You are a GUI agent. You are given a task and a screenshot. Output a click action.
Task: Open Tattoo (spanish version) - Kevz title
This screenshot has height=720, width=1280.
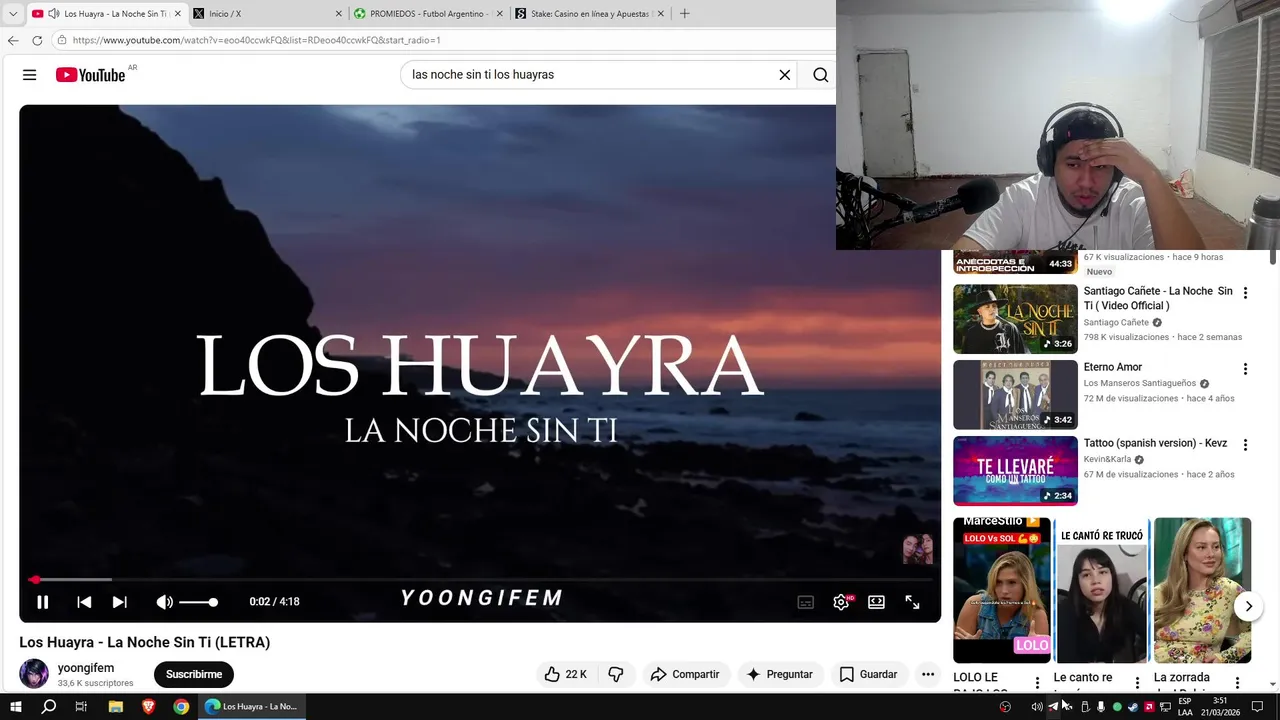pos(1155,443)
